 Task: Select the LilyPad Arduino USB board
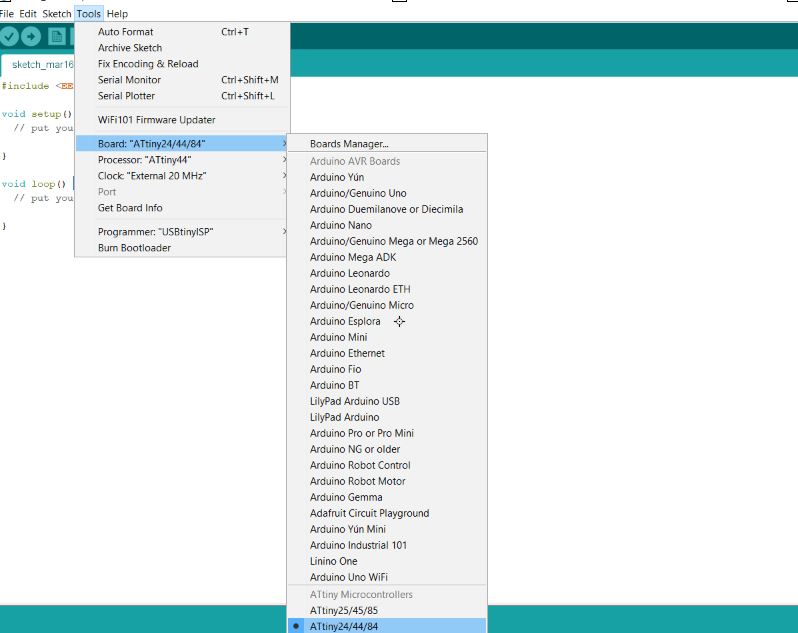coord(387,401)
